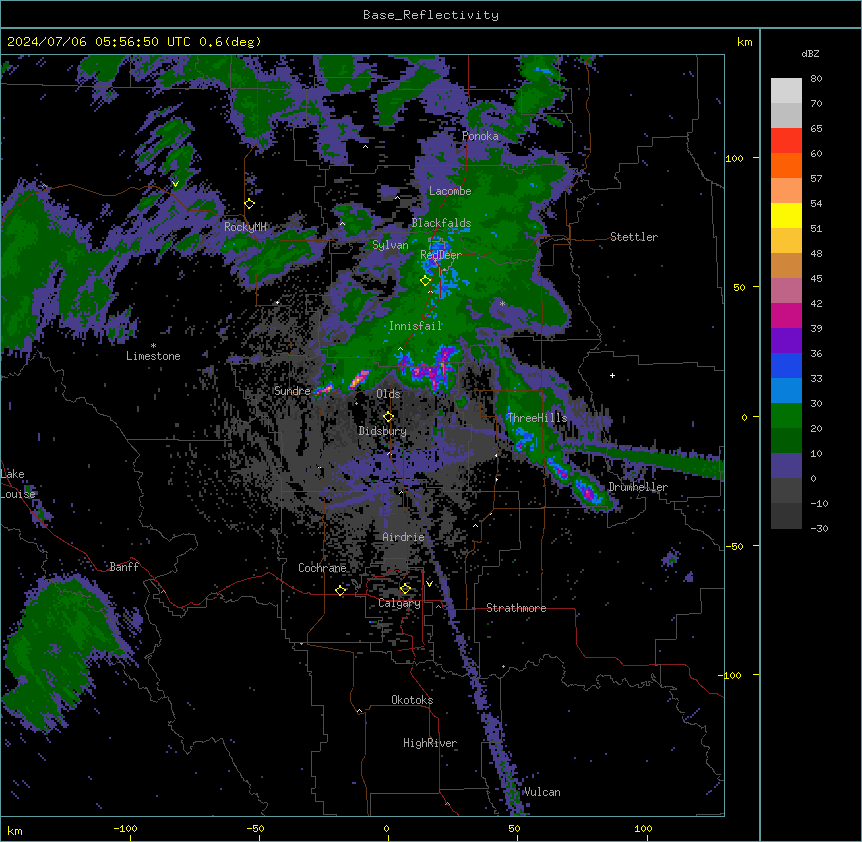The width and height of the screenshot is (862, 842).
Task: Pick the light blue 30-33 dBZ legend swatch
Action: [x=786, y=391]
